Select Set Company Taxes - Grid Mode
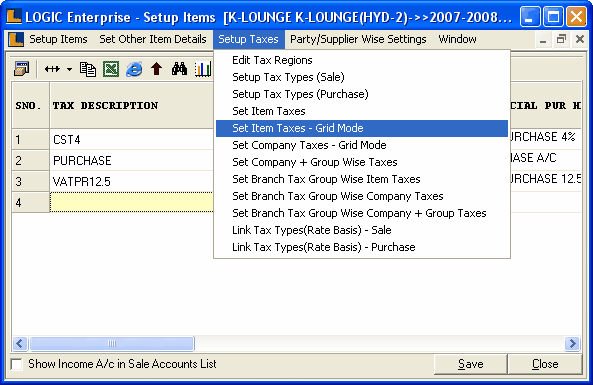 [x=362, y=145]
